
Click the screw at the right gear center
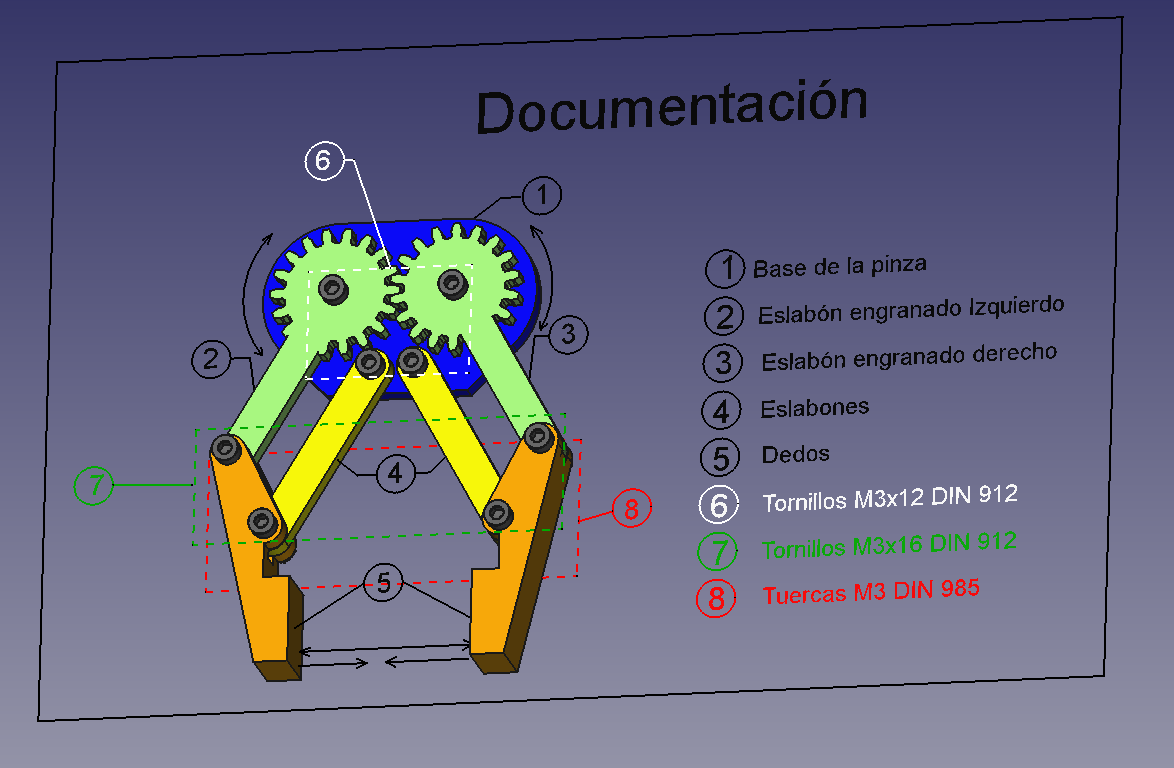pos(452,284)
